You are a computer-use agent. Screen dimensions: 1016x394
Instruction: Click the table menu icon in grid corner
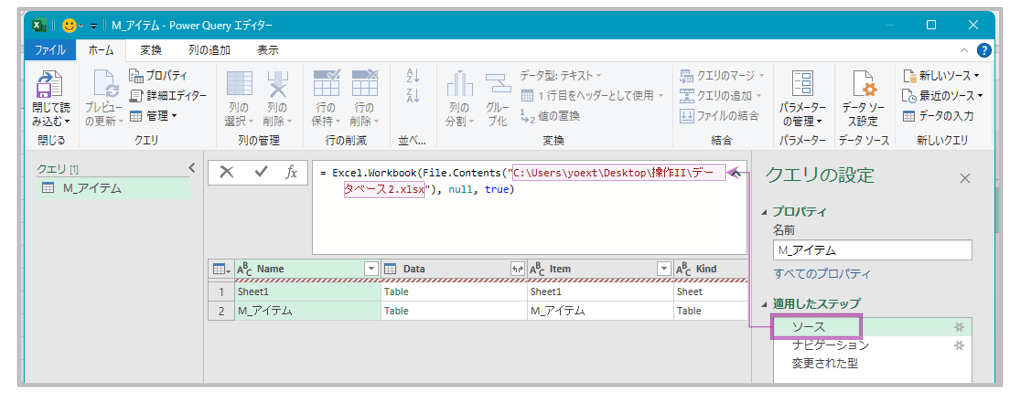[221, 269]
